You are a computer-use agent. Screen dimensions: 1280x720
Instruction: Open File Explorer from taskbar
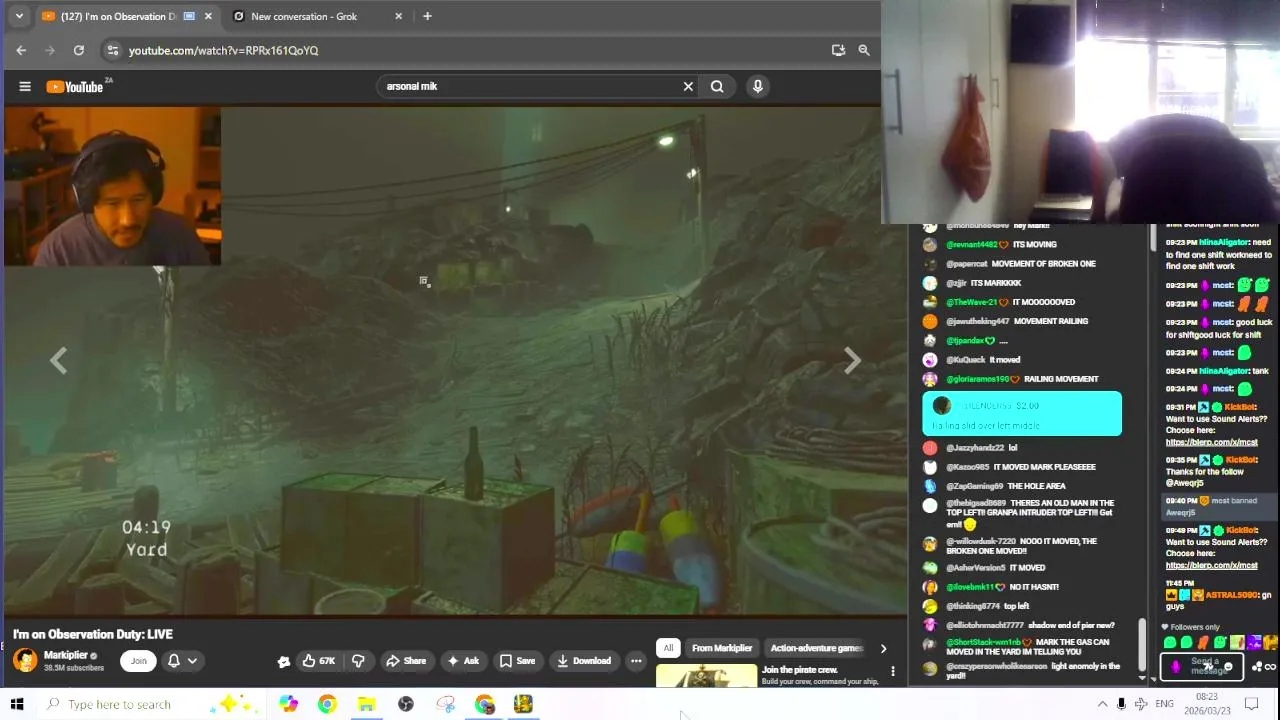(x=366, y=704)
